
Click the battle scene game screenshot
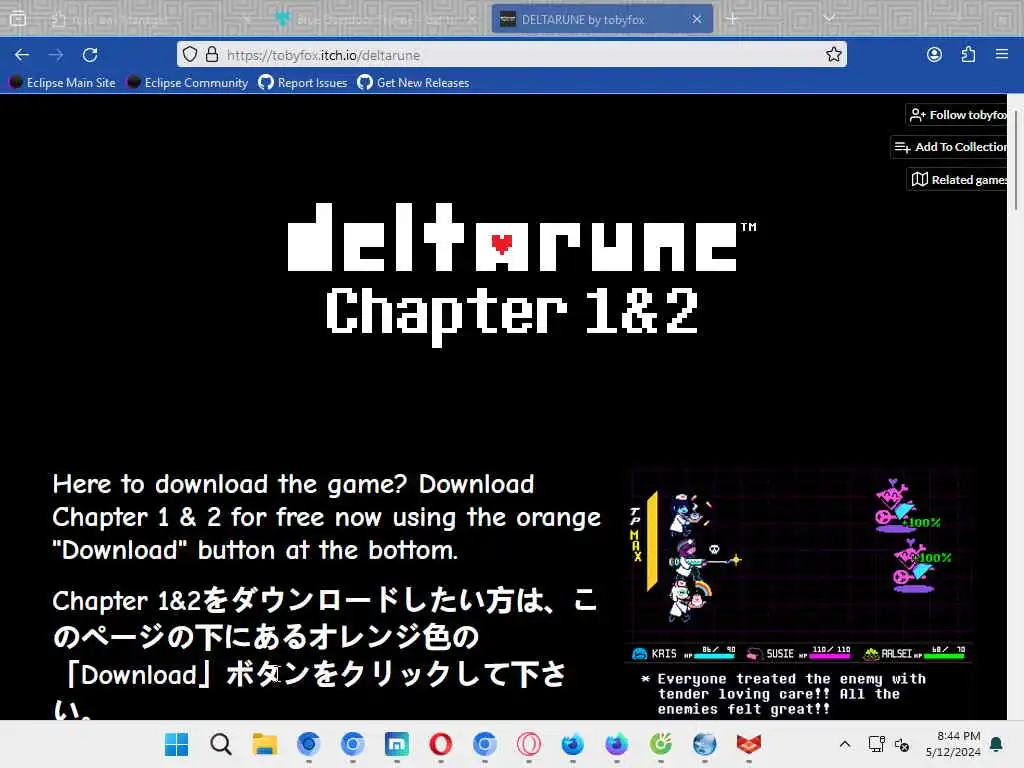click(798, 593)
